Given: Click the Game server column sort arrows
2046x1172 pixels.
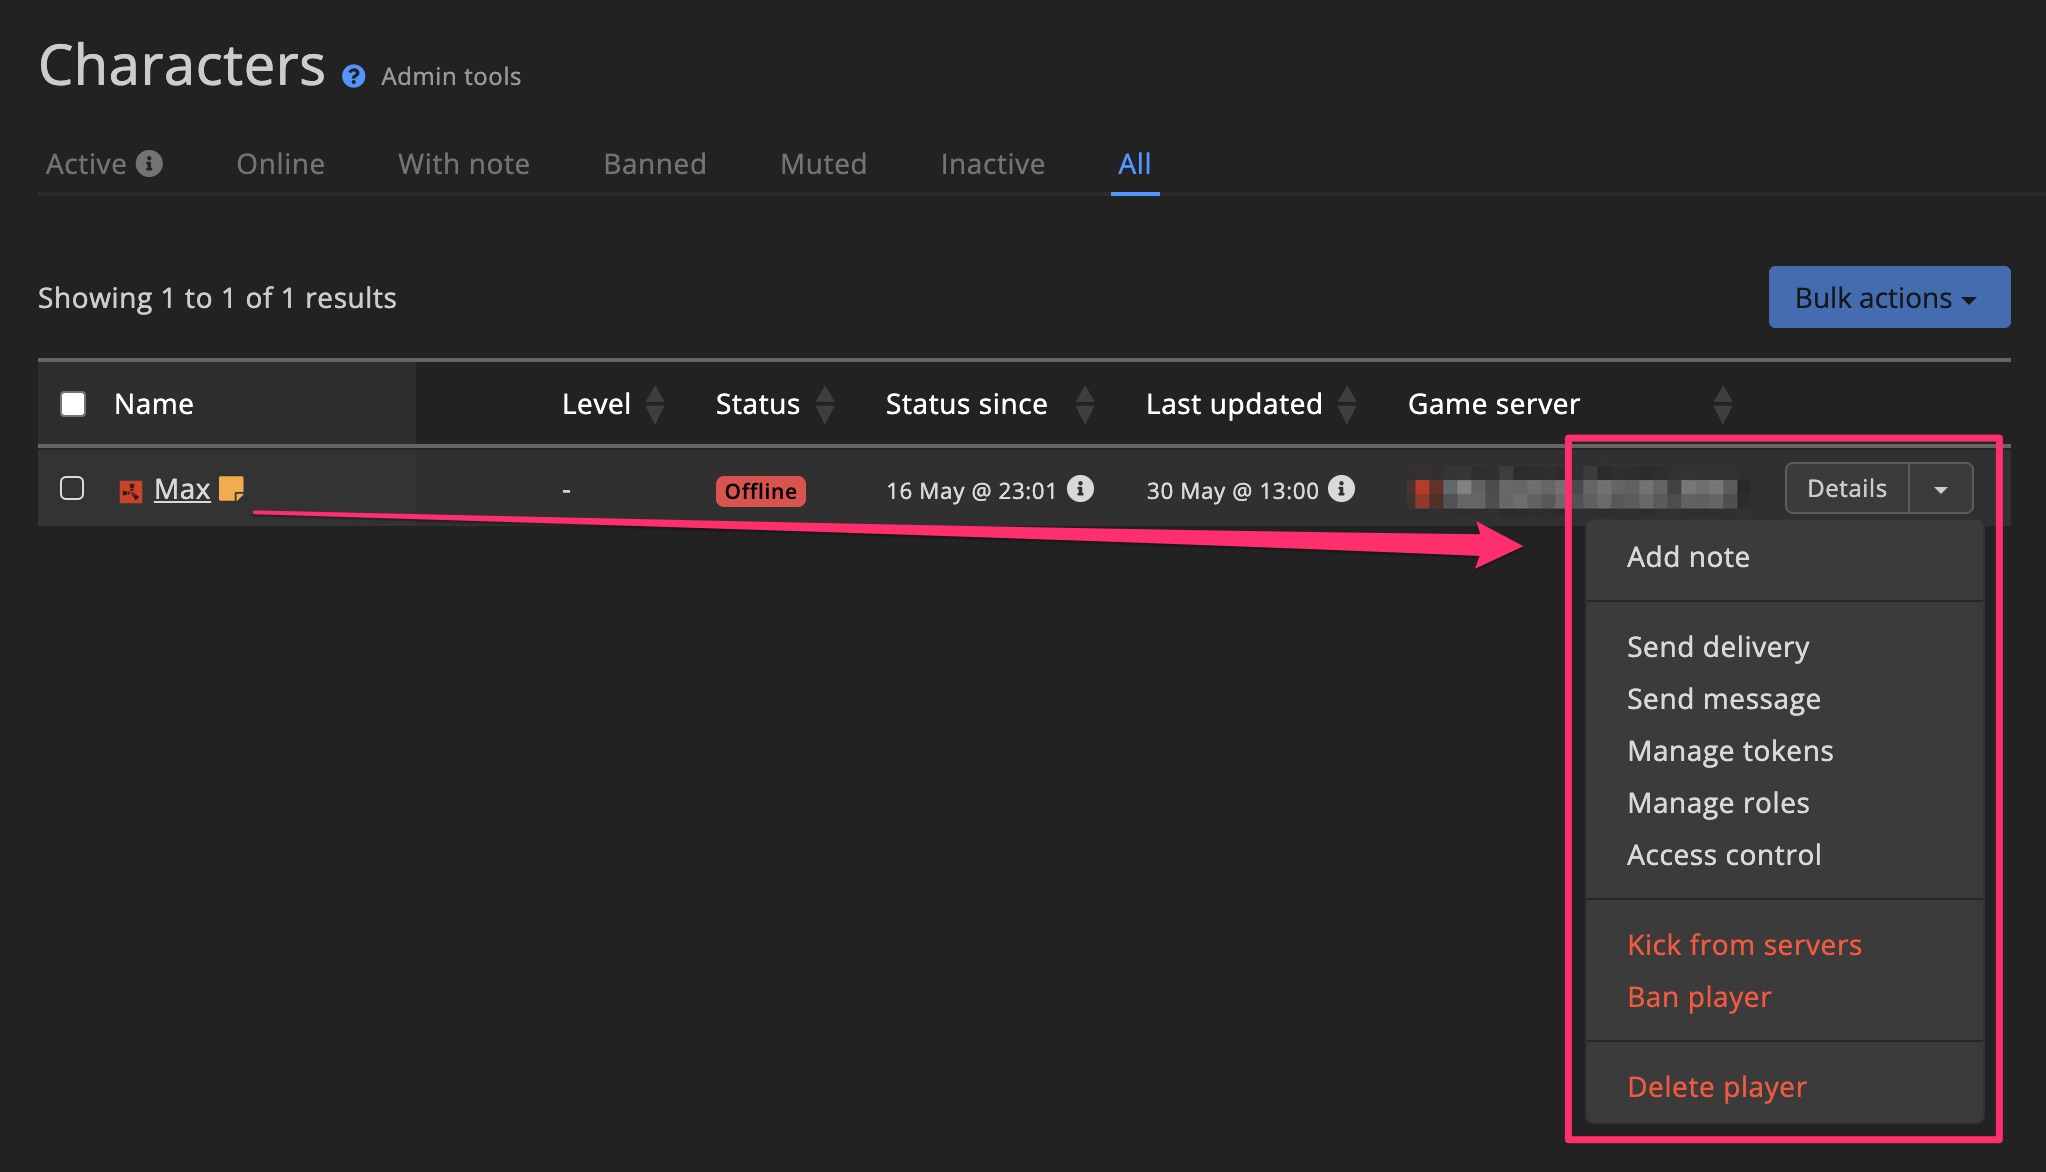Looking at the screenshot, I should tap(1723, 404).
